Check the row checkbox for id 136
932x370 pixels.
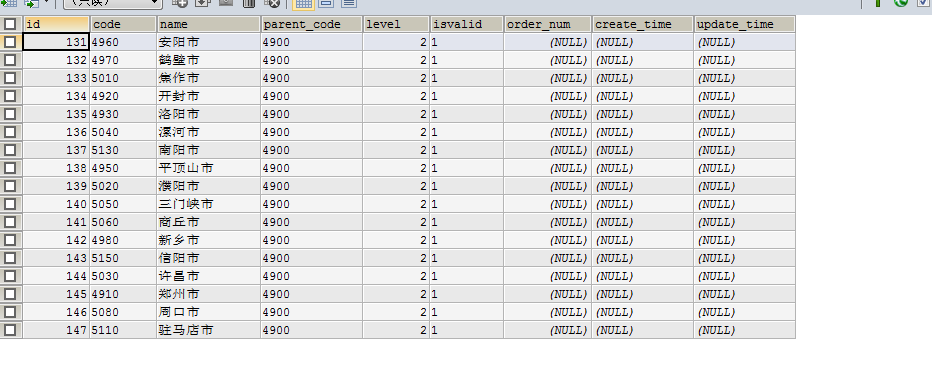tap(10, 132)
